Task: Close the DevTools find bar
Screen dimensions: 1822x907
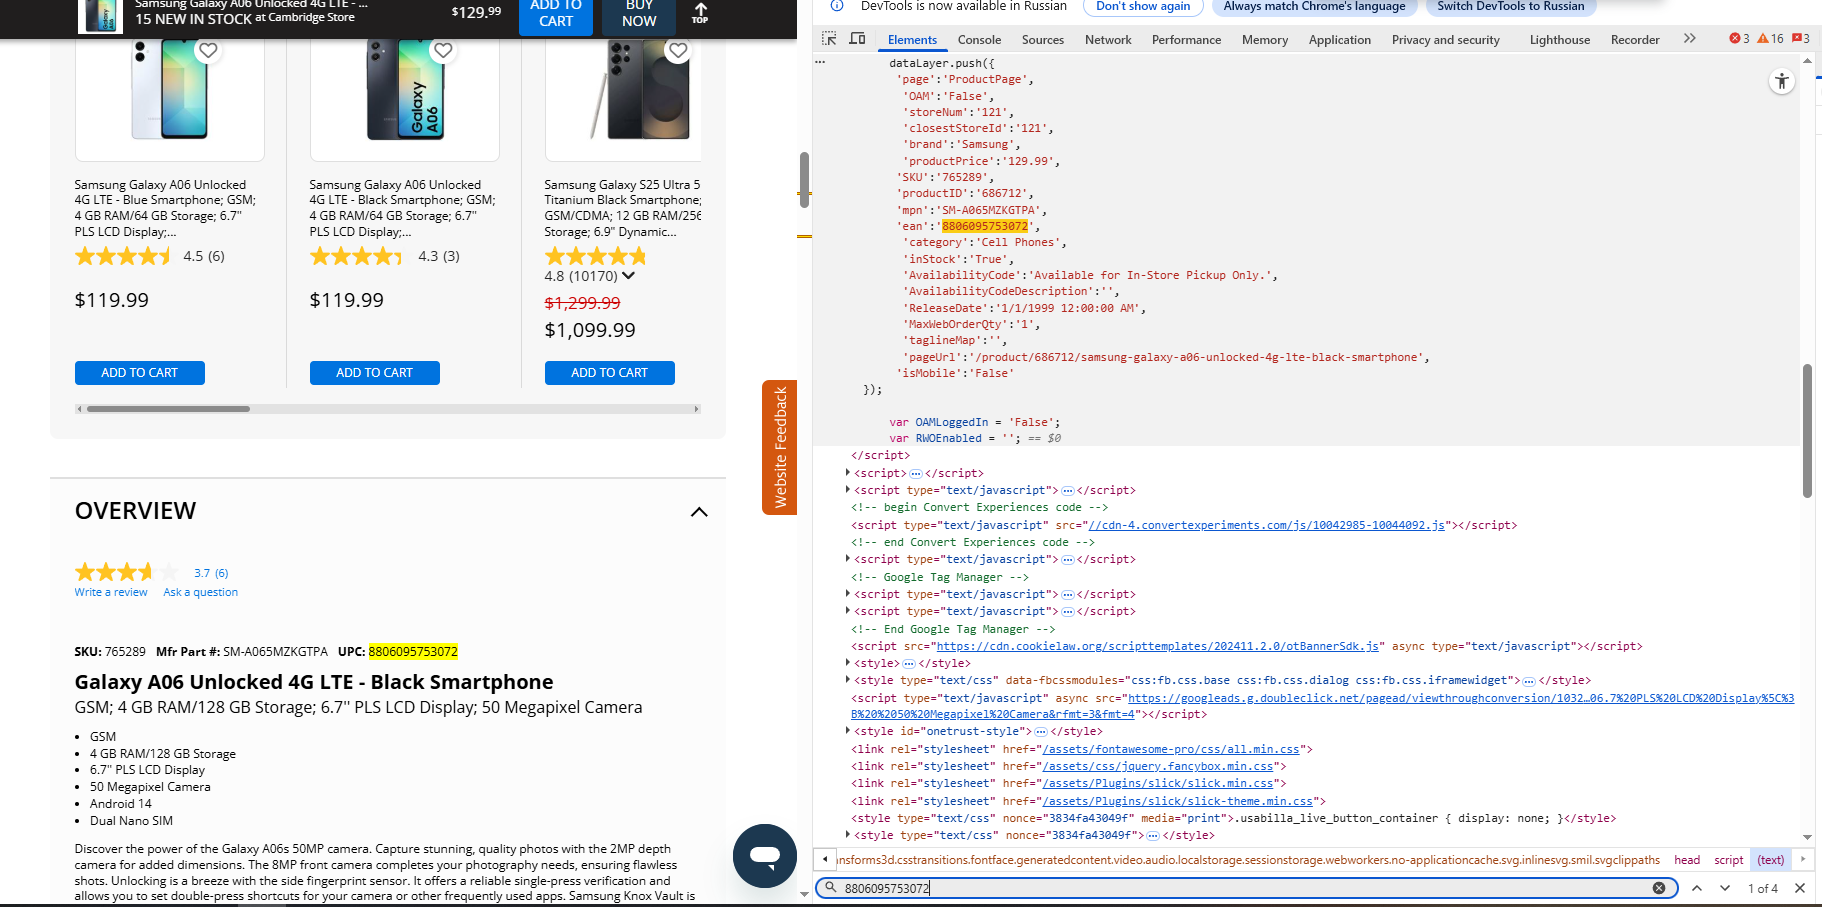Action: tap(1800, 888)
